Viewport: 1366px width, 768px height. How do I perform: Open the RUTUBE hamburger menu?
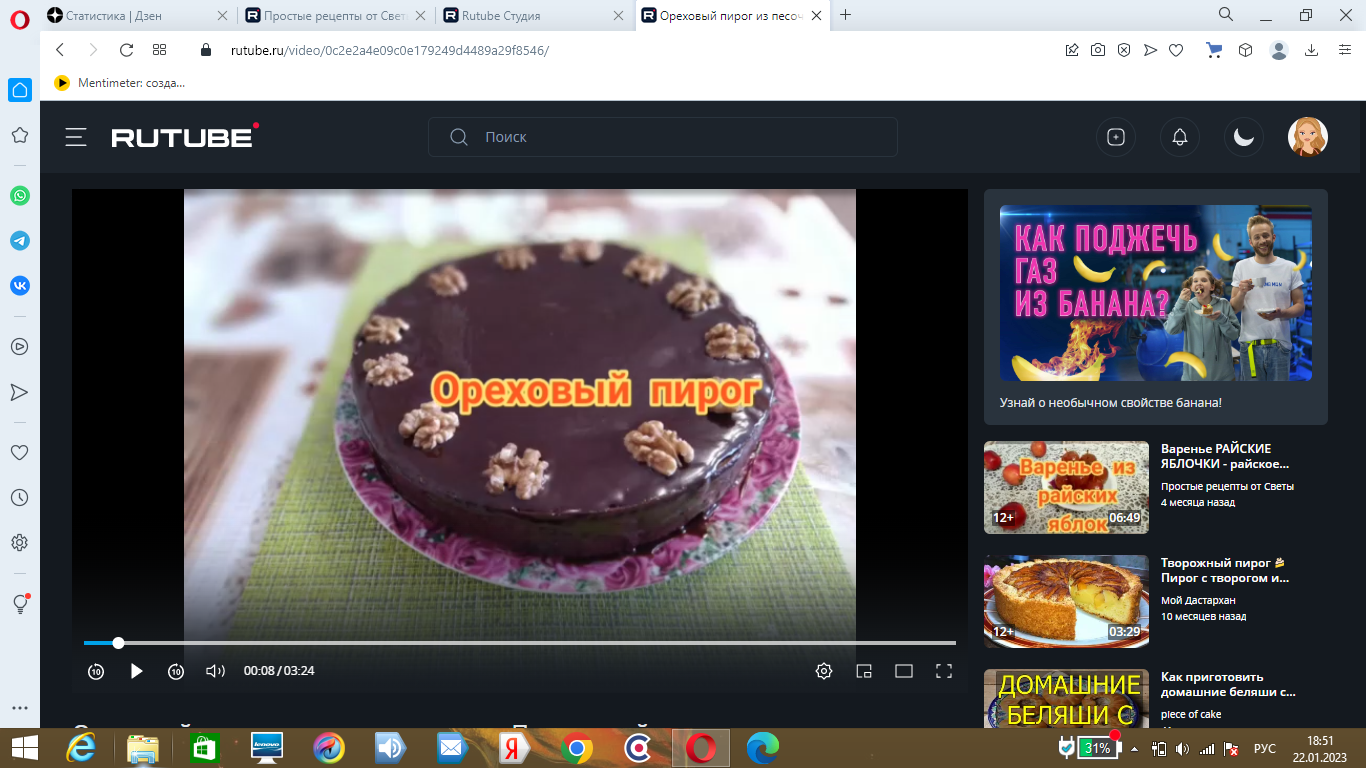76,137
